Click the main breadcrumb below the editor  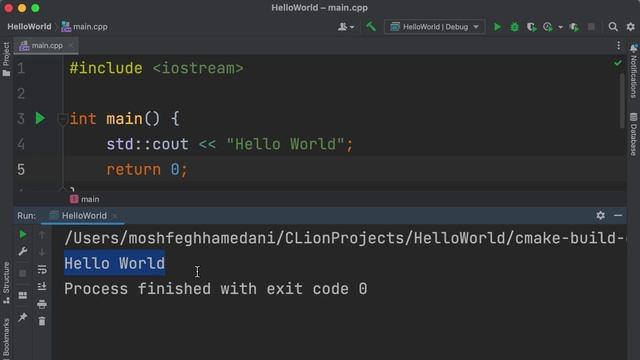coord(85,199)
